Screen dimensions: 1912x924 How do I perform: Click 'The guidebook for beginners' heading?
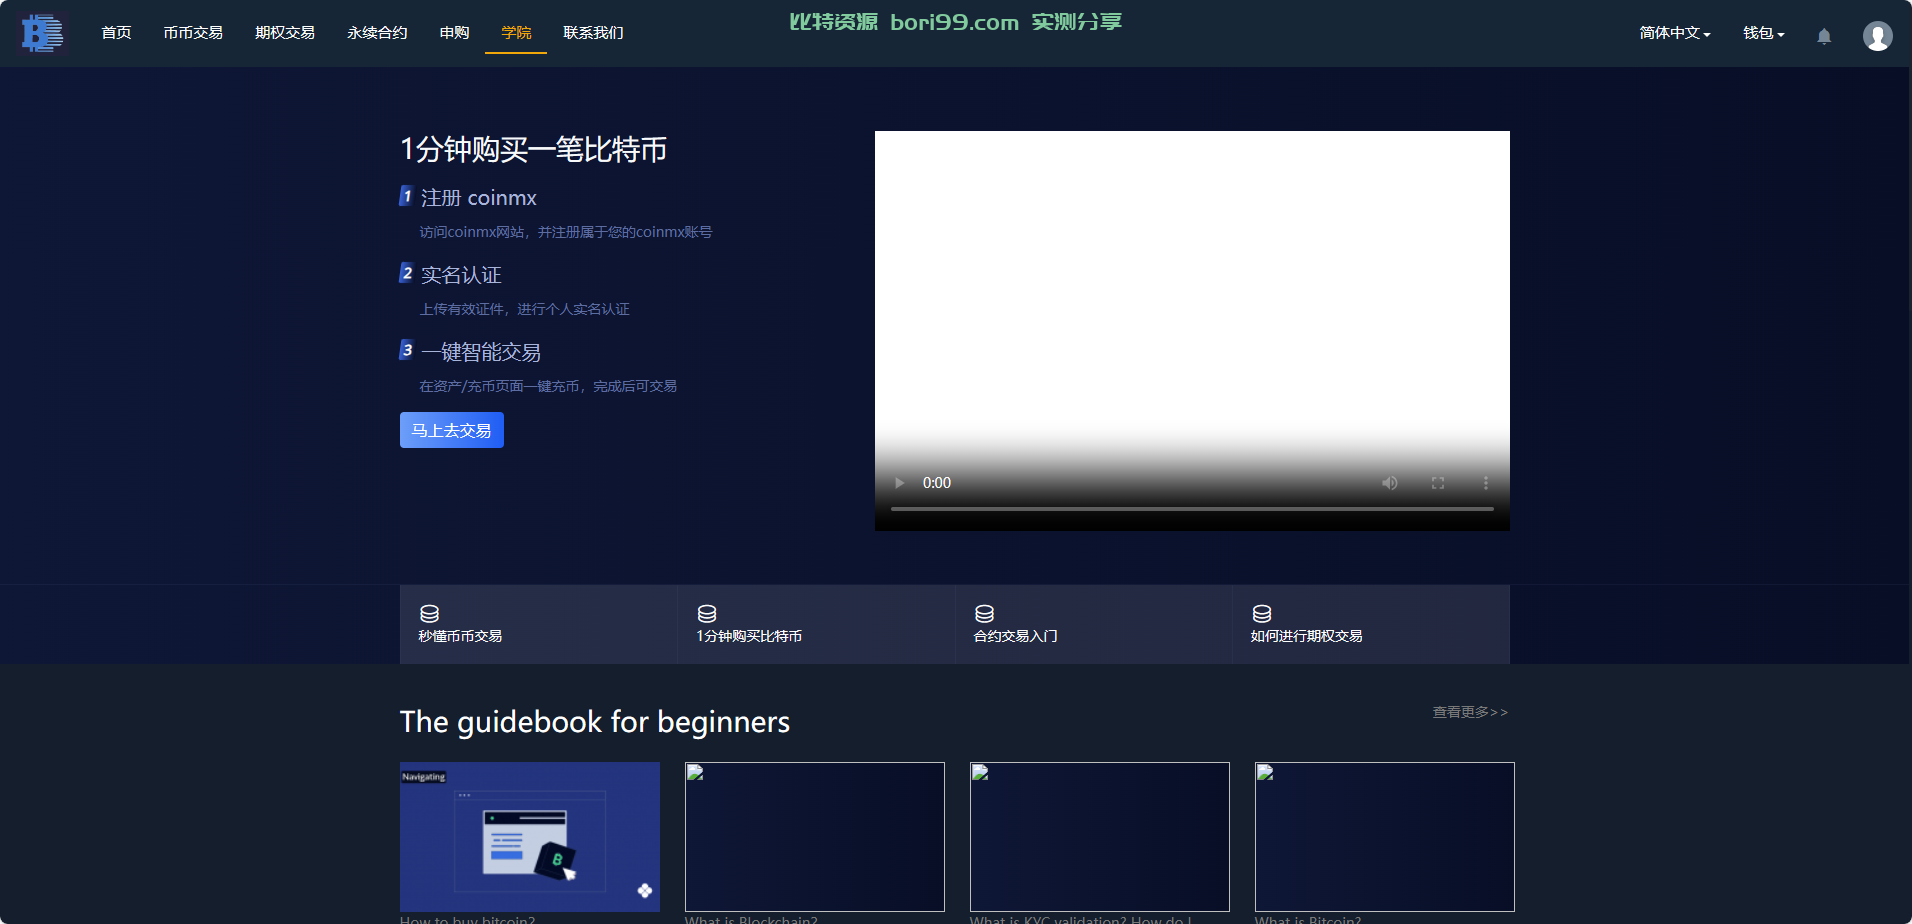[x=595, y=722]
